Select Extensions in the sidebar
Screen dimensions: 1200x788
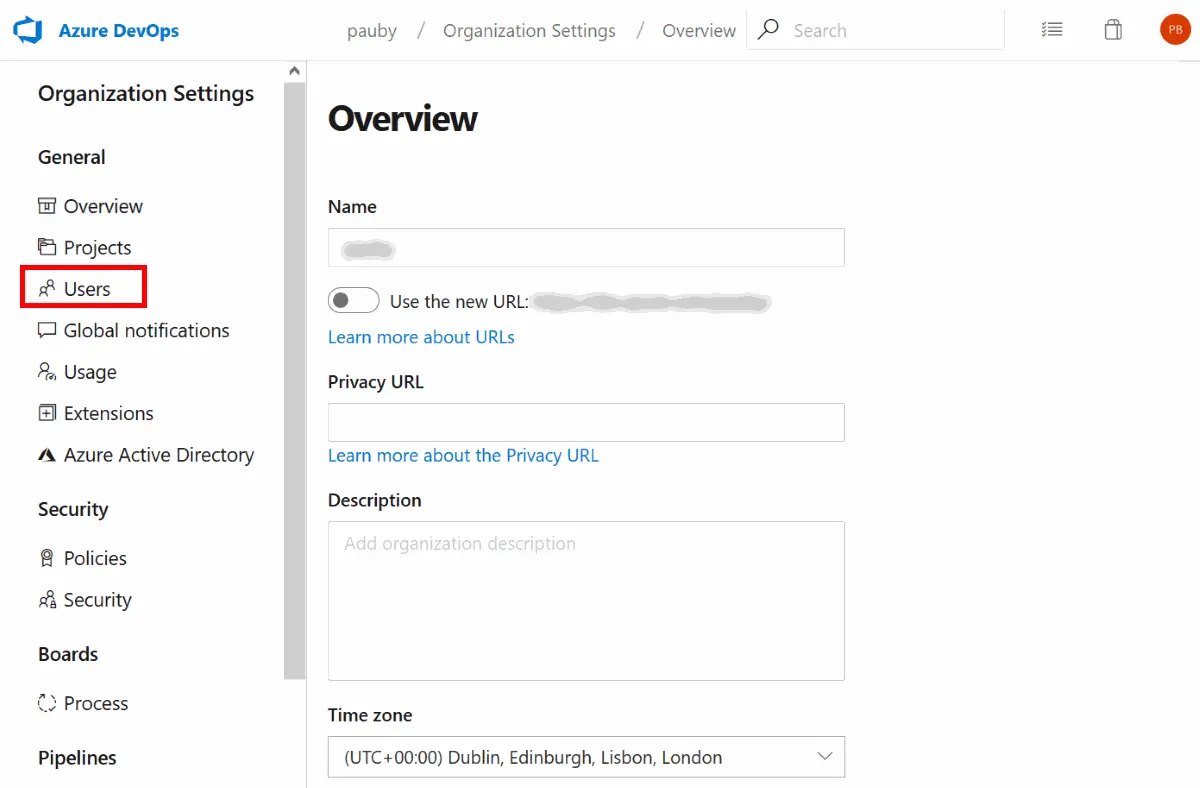click(x=108, y=413)
